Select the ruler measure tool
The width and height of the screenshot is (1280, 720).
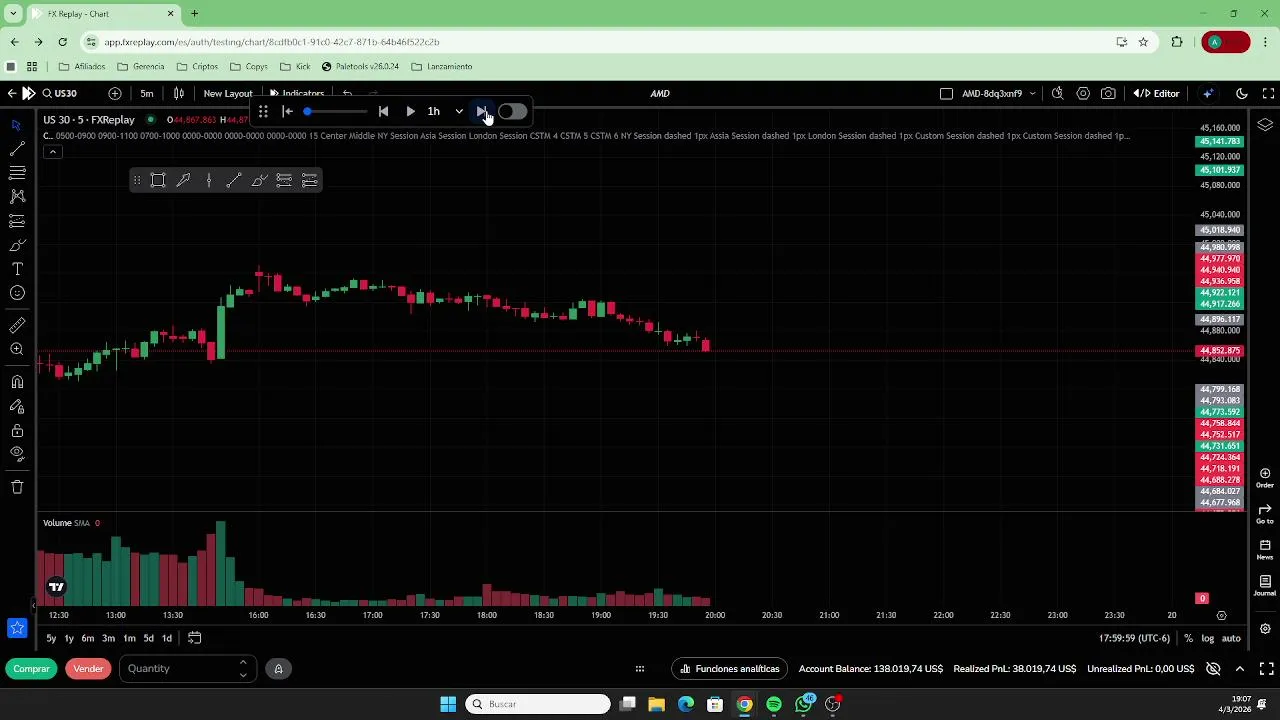tap(17, 325)
